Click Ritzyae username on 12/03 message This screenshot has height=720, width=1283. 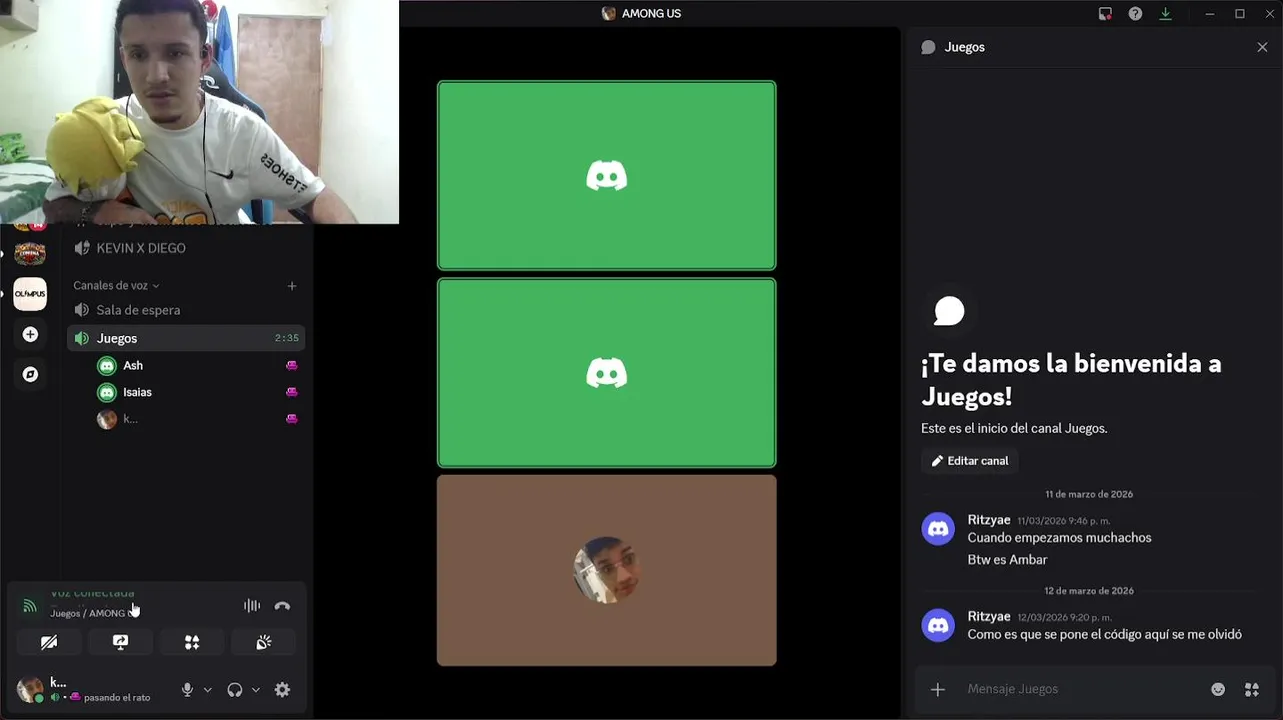pyautogui.click(x=989, y=616)
